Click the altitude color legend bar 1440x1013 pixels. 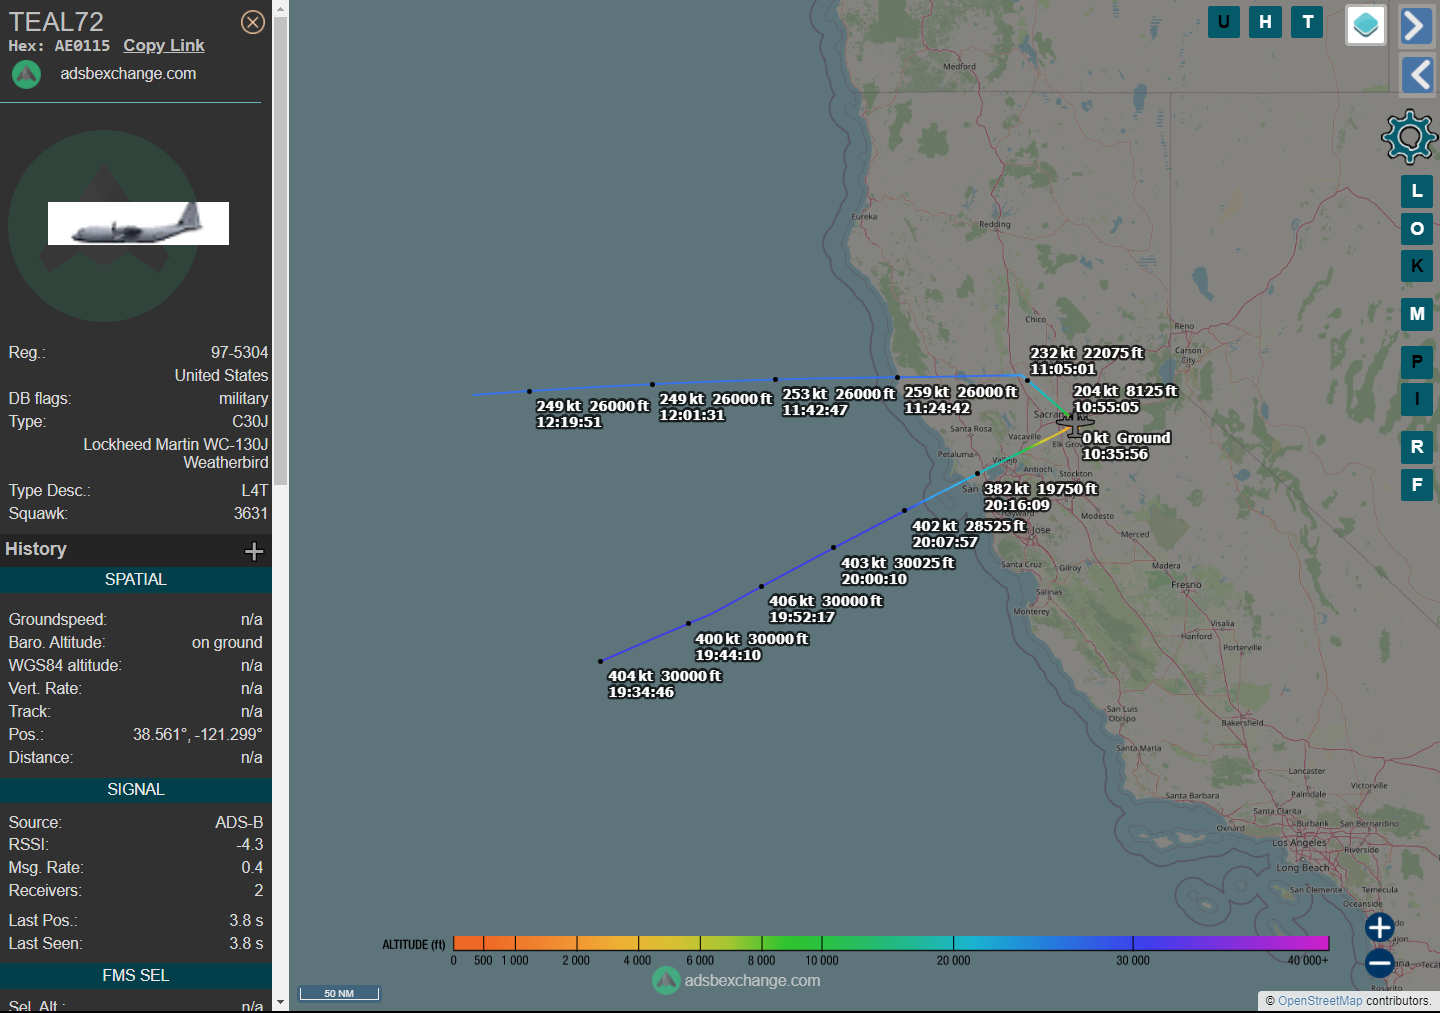click(891, 943)
